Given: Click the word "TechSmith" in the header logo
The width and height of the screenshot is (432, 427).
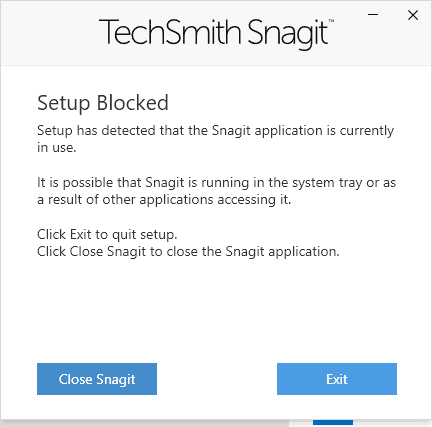Looking at the screenshot, I should coord(170,32).
